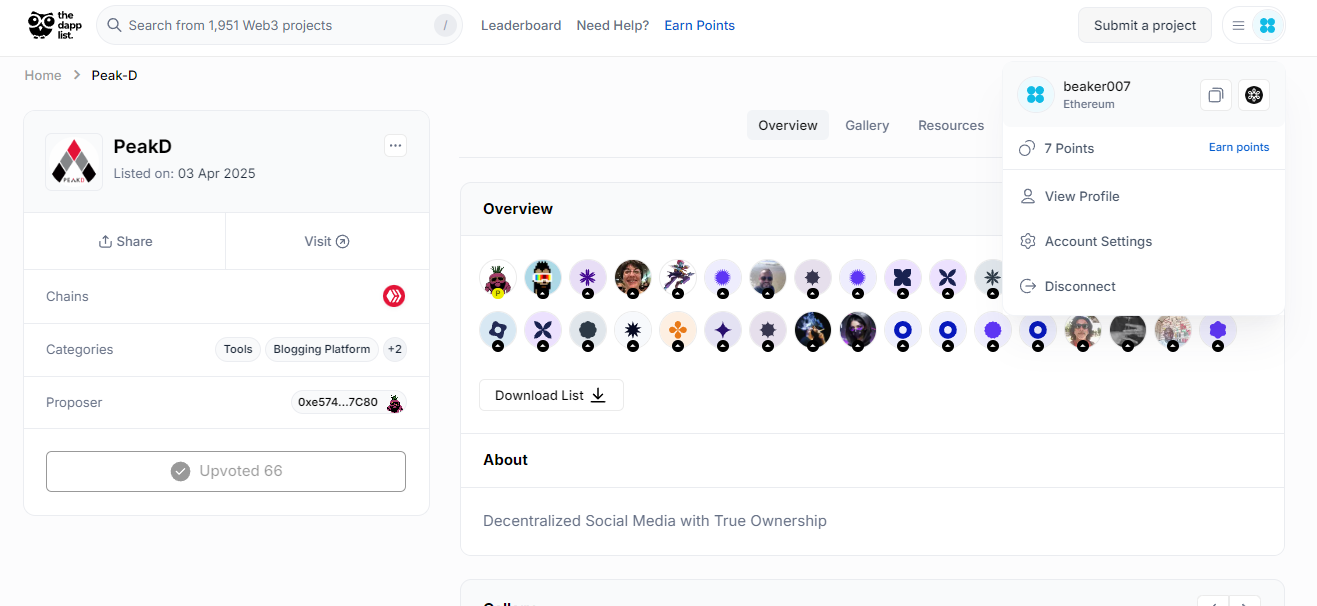Expand the +2 more categories badge
Viewport: 1317px width, 606px height.
[x=395, y=350]
